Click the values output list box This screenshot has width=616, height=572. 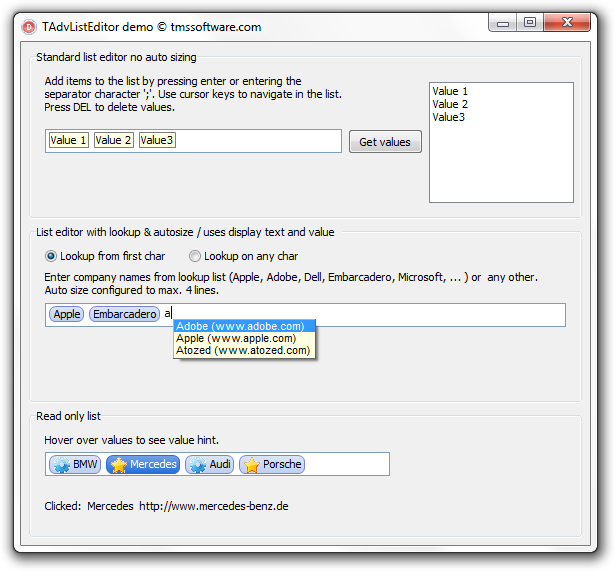coord(501,142)
